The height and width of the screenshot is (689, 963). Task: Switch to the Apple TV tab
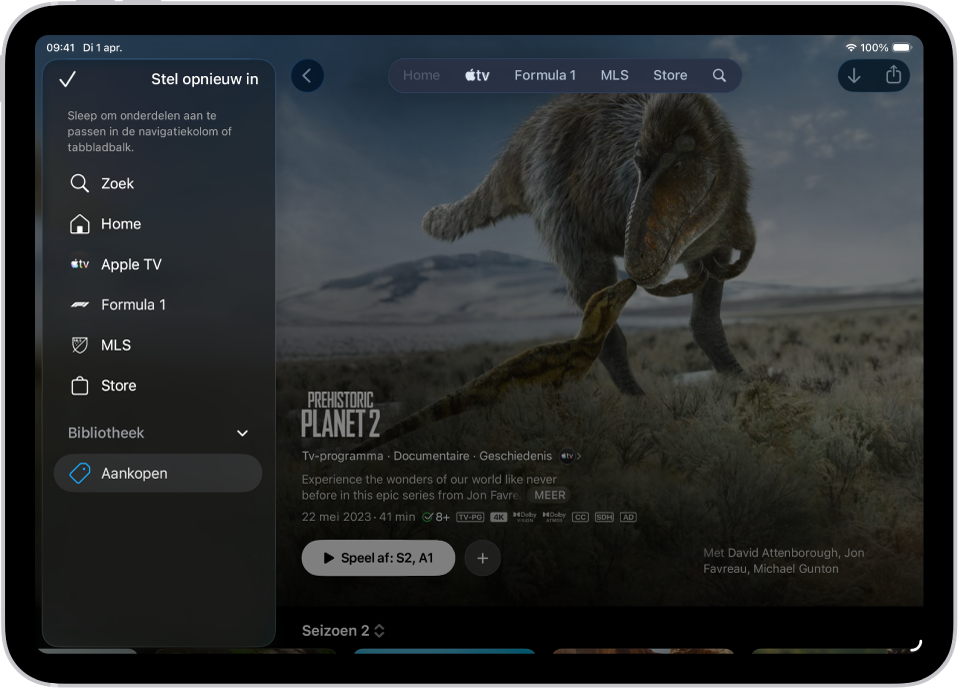tap(477, 76)
